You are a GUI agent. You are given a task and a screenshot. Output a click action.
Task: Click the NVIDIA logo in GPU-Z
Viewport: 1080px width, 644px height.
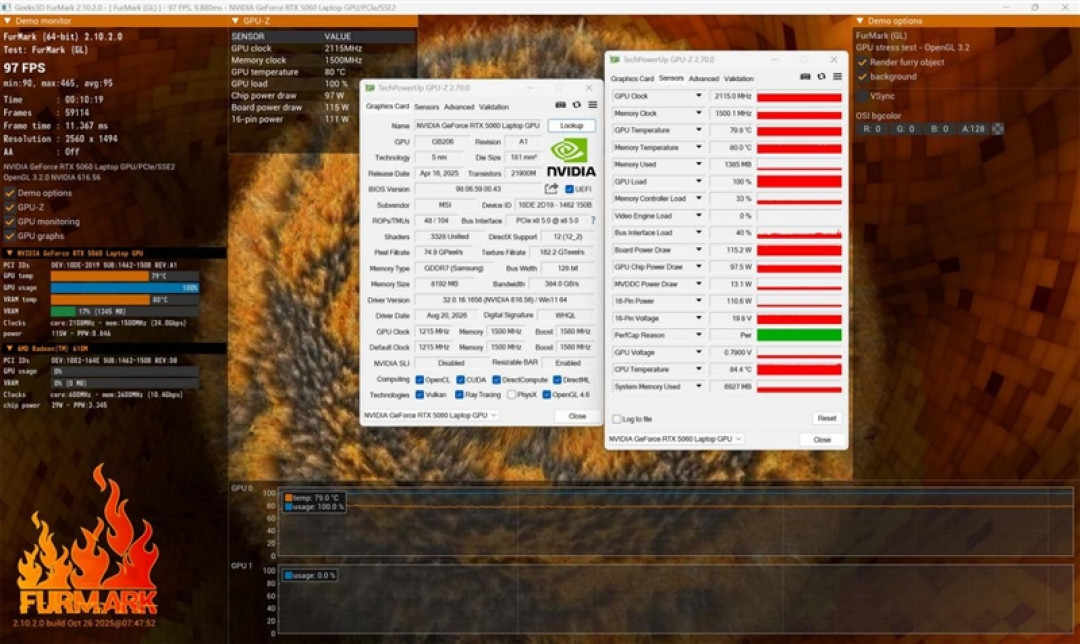571,158
